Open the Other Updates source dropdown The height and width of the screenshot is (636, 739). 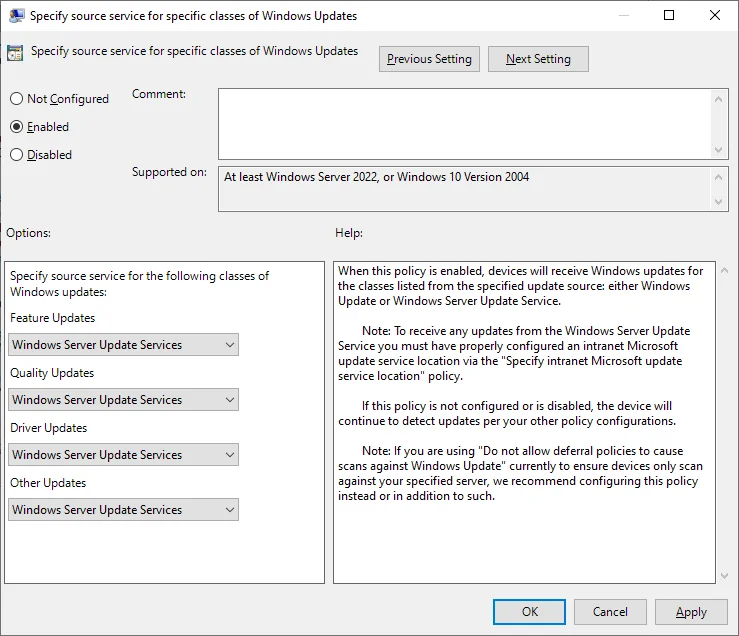[x=123, y=510]
